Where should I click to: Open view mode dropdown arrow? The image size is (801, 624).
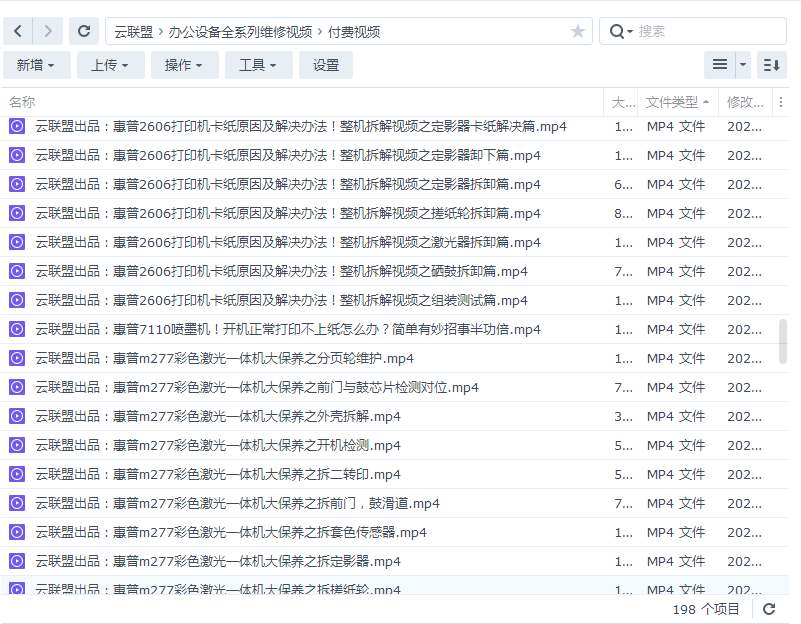point(743,65)
